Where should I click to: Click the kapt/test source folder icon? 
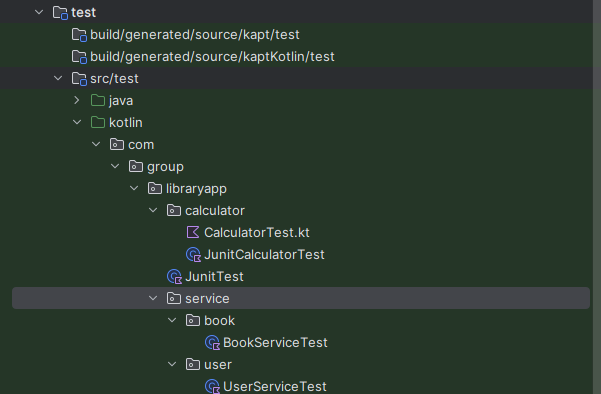(79, 35)
